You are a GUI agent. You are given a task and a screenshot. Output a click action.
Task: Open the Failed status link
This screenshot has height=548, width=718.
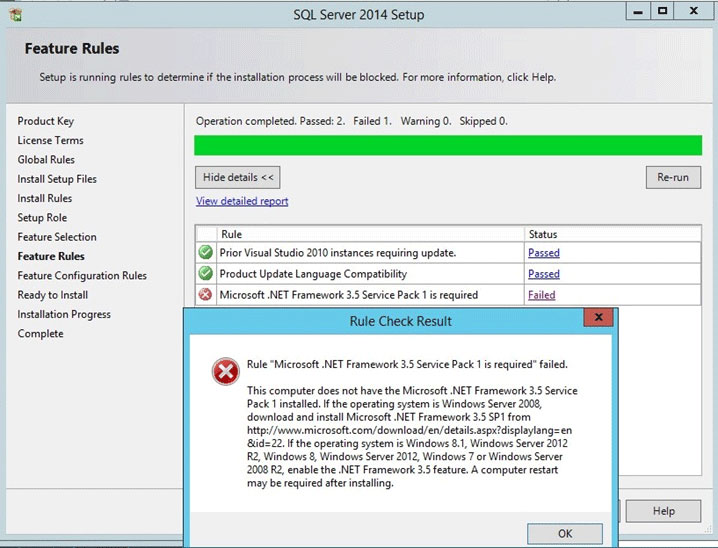(x=542, y=295)
